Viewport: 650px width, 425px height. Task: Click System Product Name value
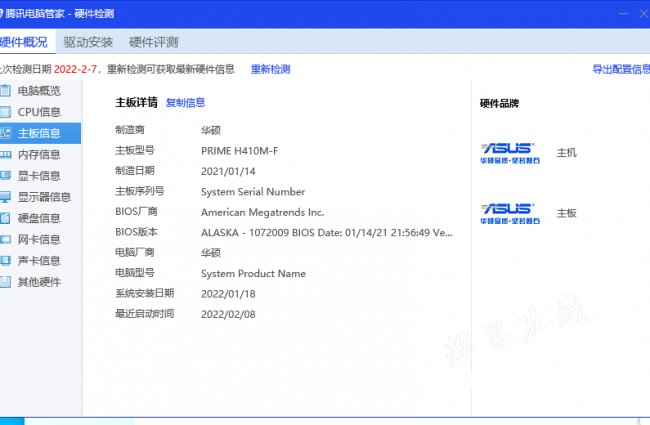point(253,274)
